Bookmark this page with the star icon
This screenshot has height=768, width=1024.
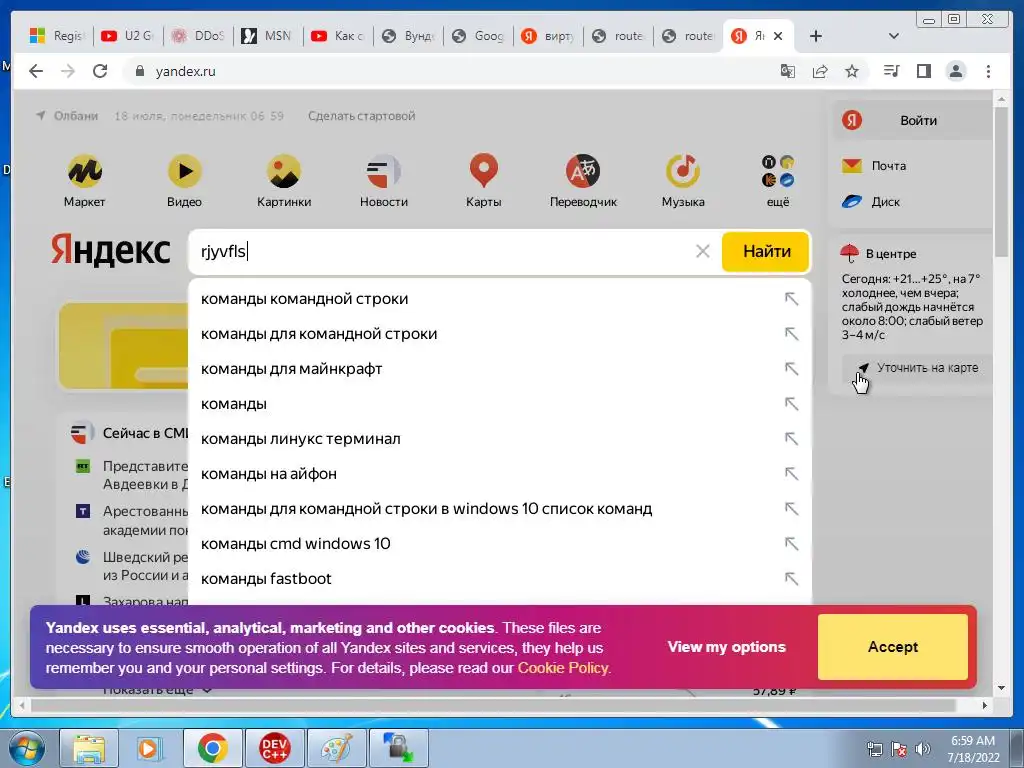(x=852, y=71)
